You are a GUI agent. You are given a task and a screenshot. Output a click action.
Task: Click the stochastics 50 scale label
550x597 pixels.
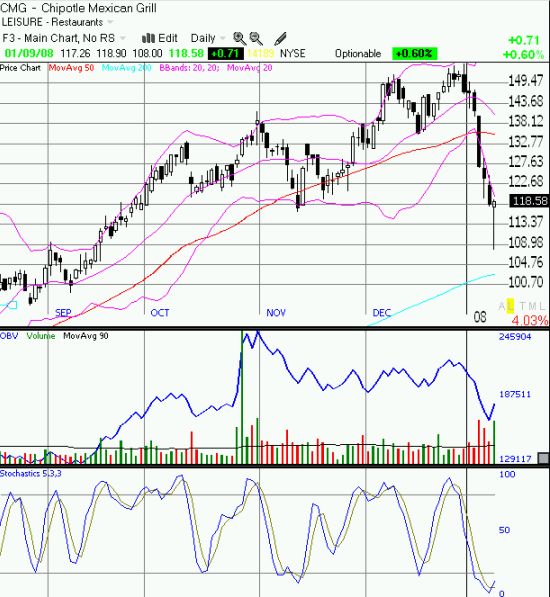point(504,530)
